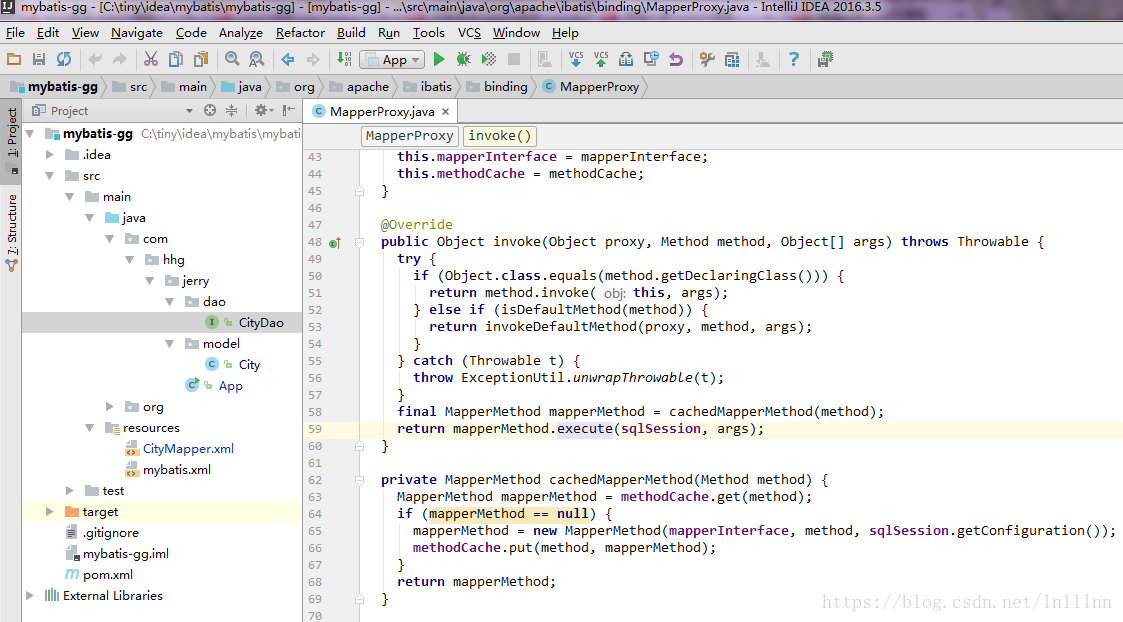Open the VCS menu

pyautogui.click(x=469, y=32)
